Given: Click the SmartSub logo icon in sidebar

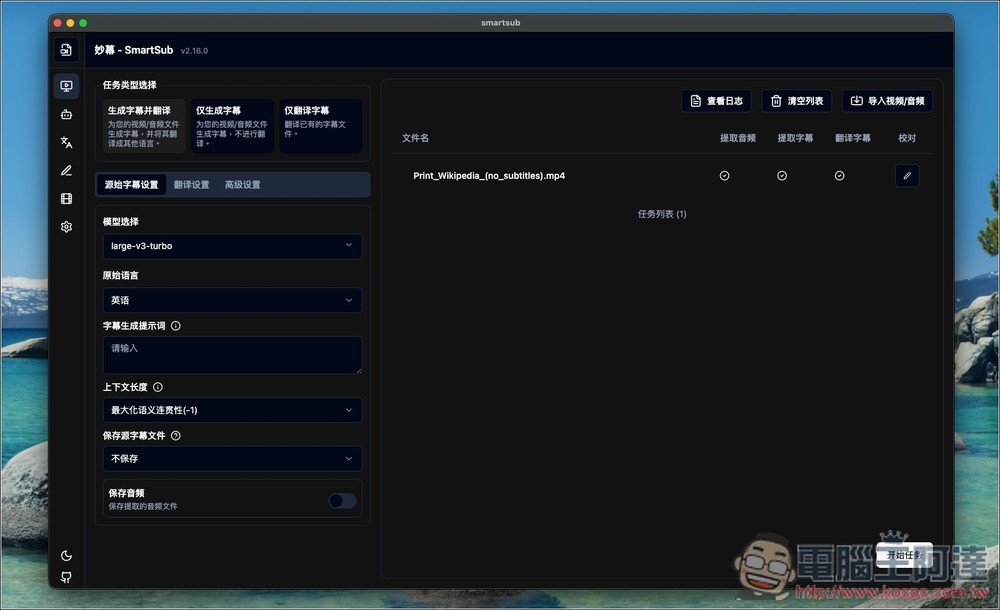Looking at the screenshot, I should 66,50.
